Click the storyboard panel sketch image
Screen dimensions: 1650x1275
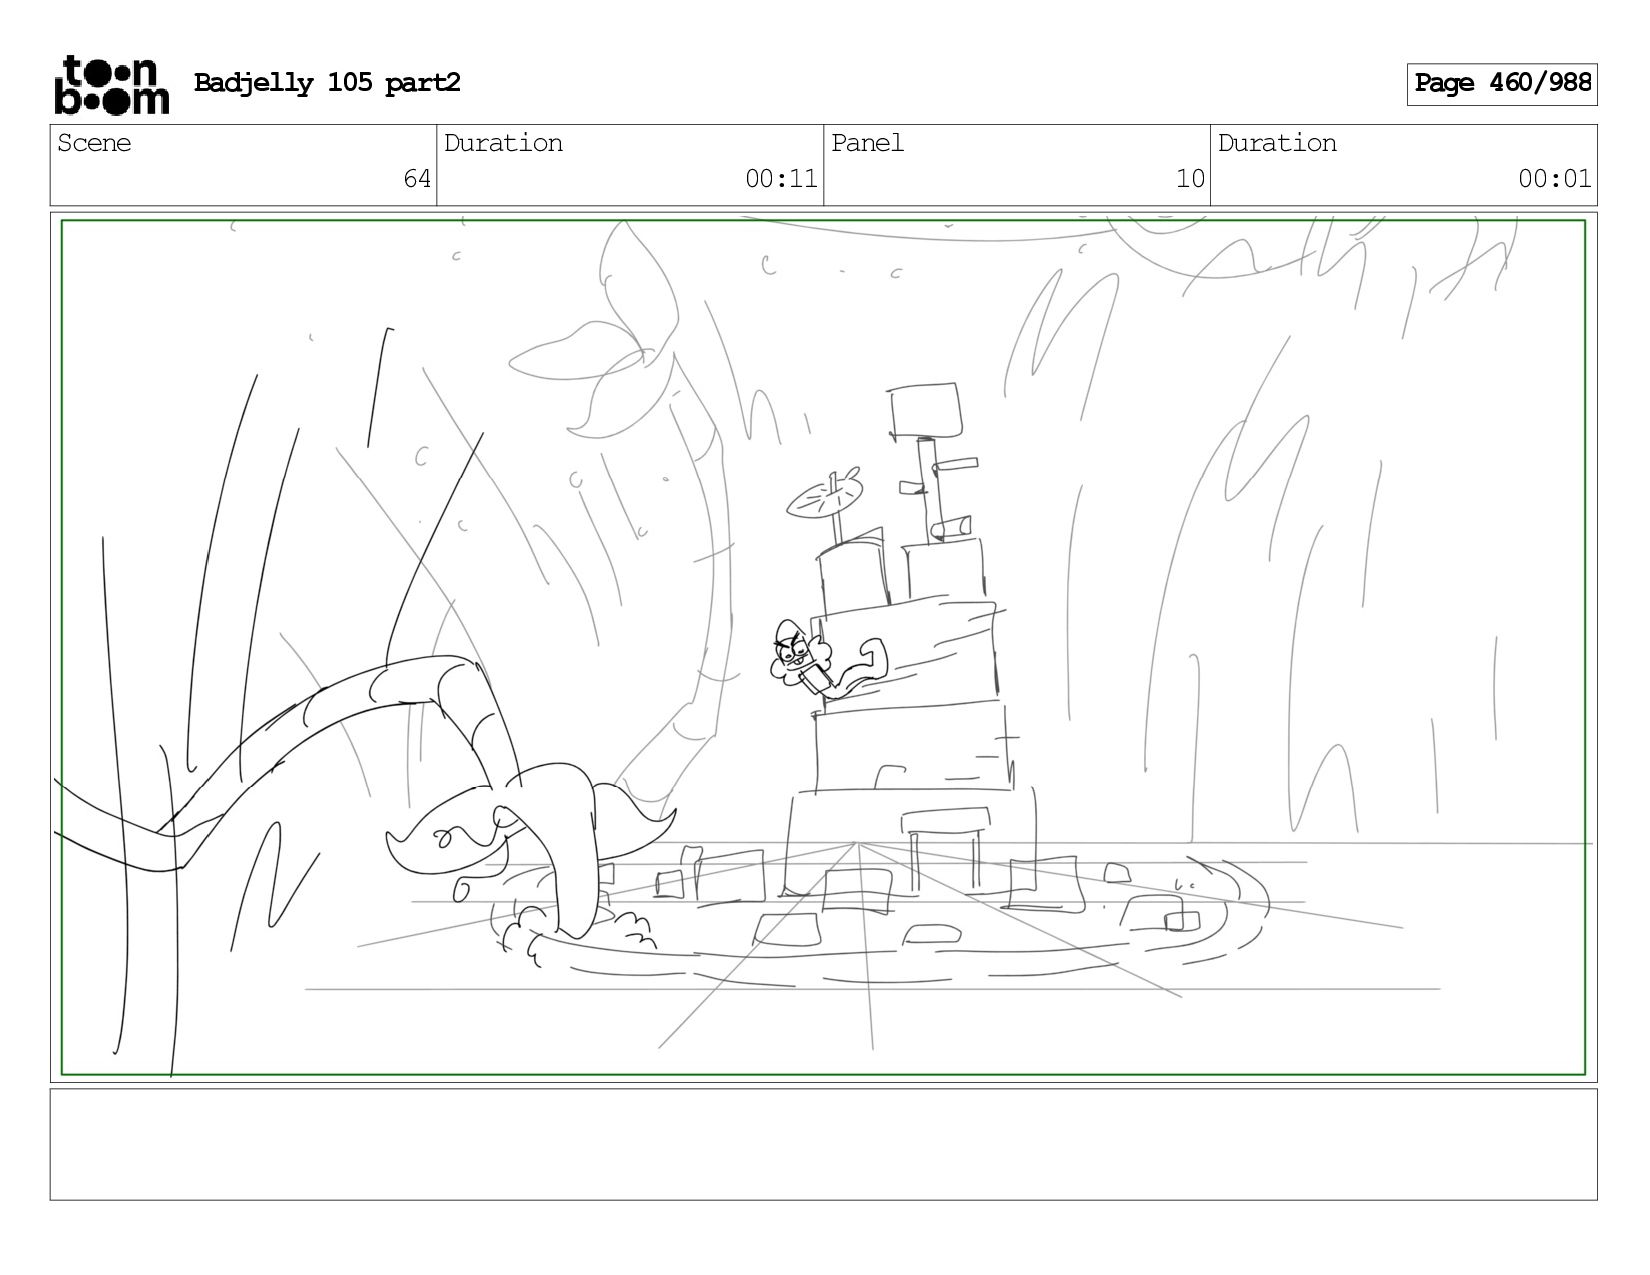tap(823, 647)
